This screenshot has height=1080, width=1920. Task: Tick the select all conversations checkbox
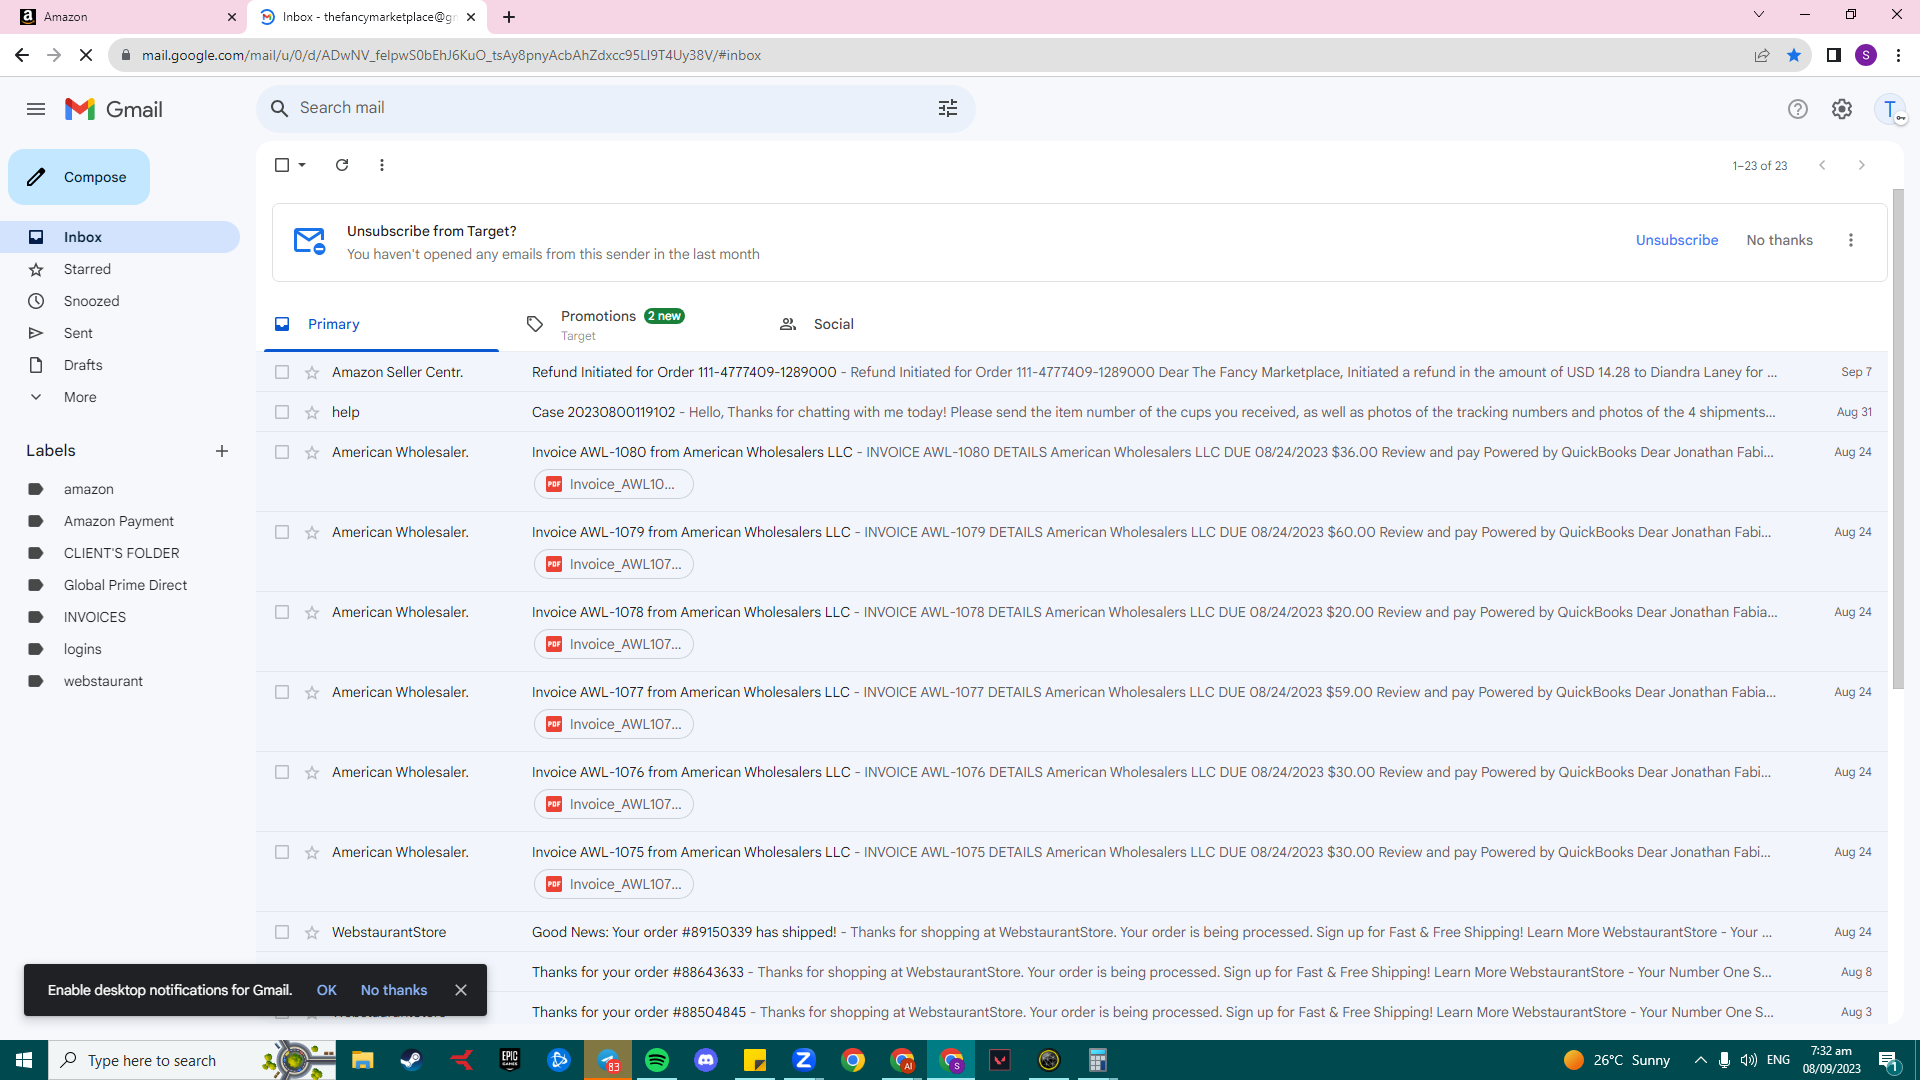pos(282,165)
